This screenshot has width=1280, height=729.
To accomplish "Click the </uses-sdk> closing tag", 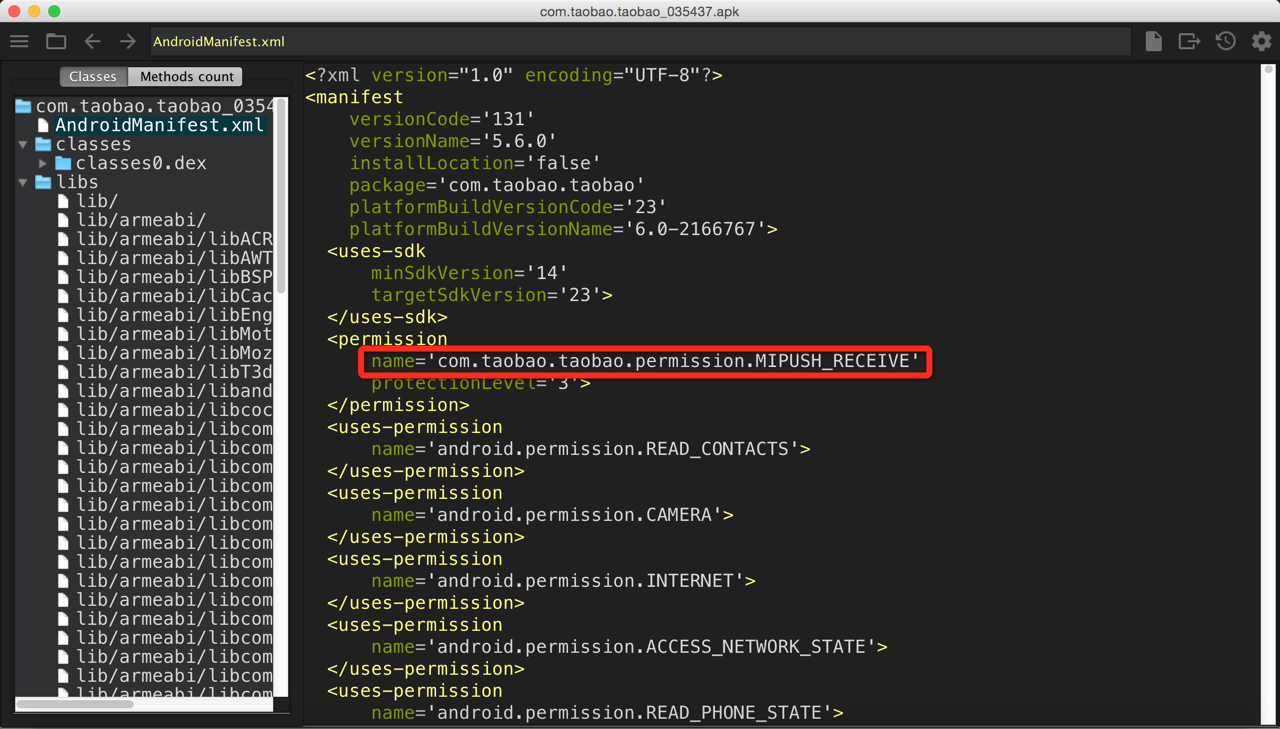I will pos(388,317).
